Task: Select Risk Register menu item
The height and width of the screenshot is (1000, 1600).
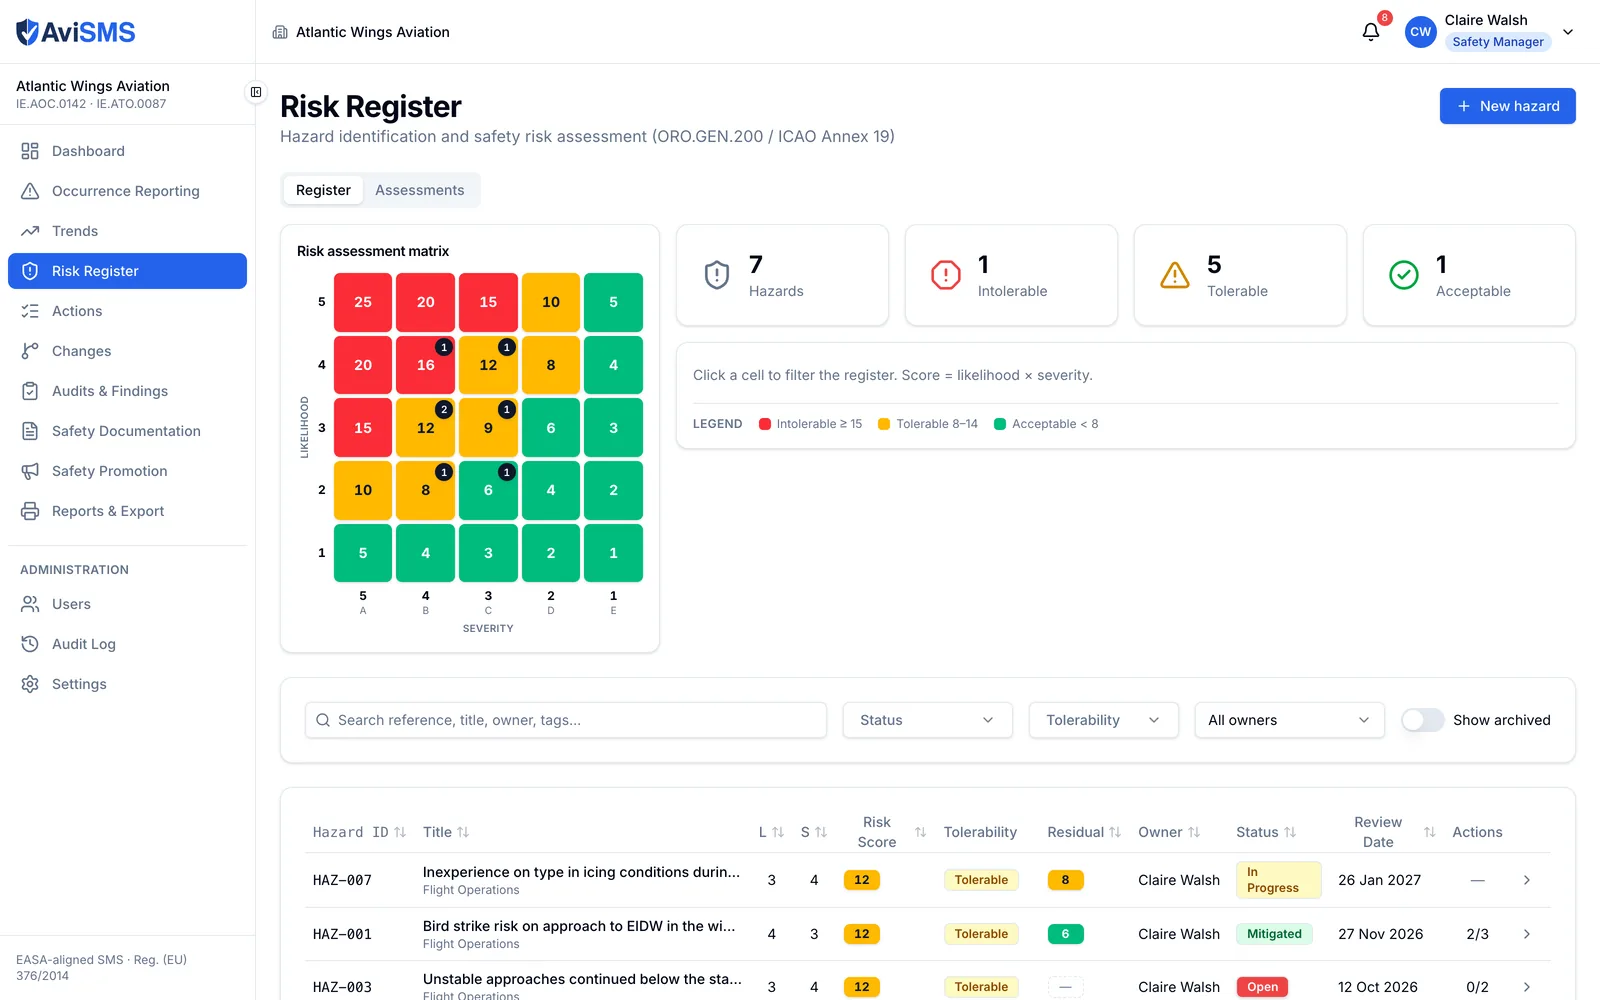Action: pos(127,271)
